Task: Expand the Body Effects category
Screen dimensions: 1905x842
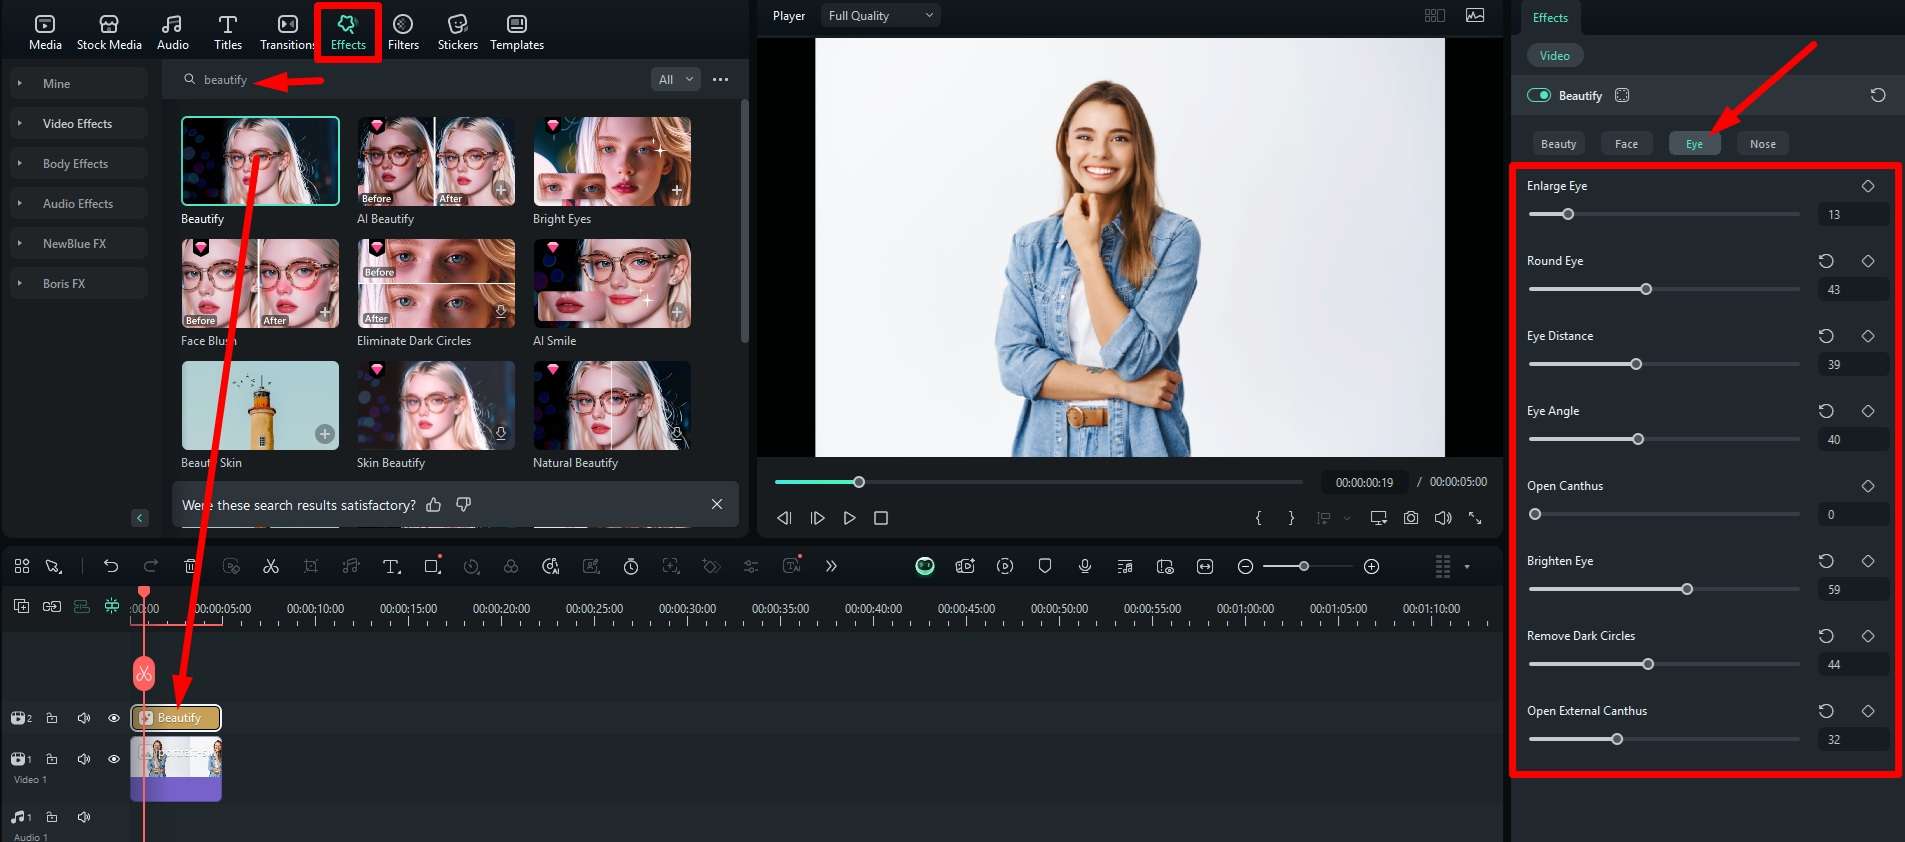Action: pyautogui.click(x=79, y=164)
